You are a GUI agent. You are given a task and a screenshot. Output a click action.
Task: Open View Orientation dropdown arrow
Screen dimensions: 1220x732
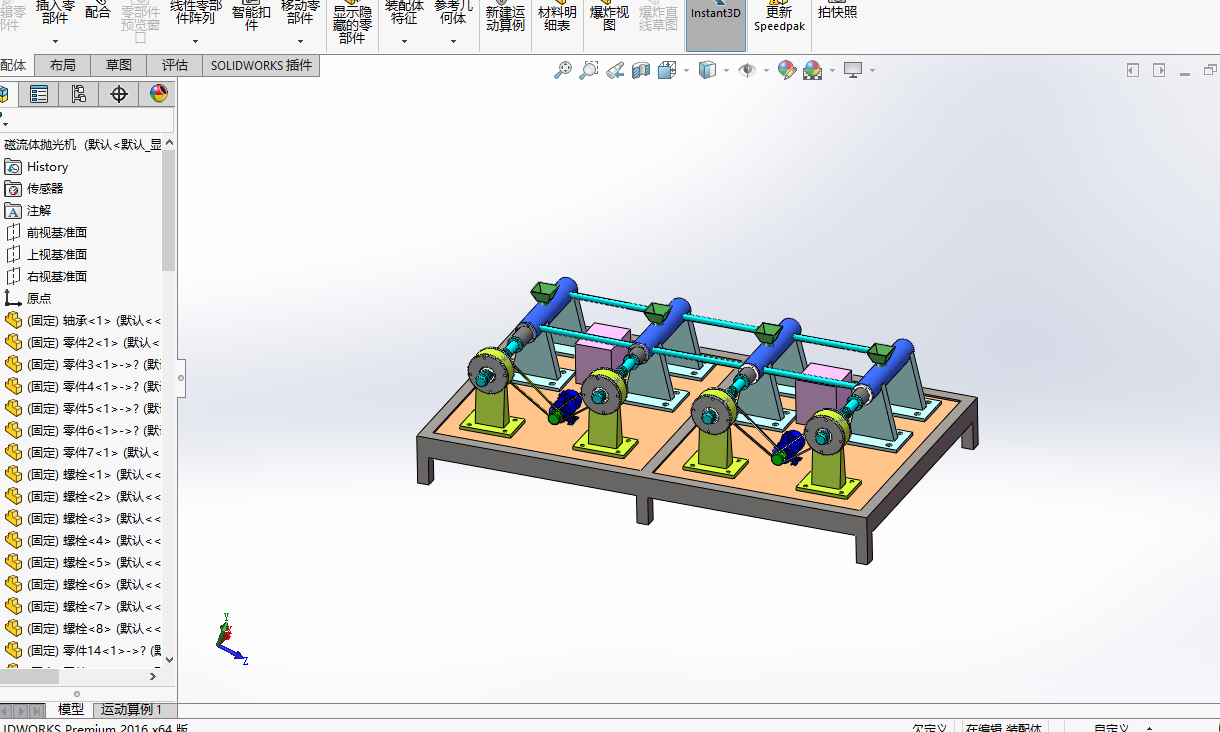click(685, 70)
